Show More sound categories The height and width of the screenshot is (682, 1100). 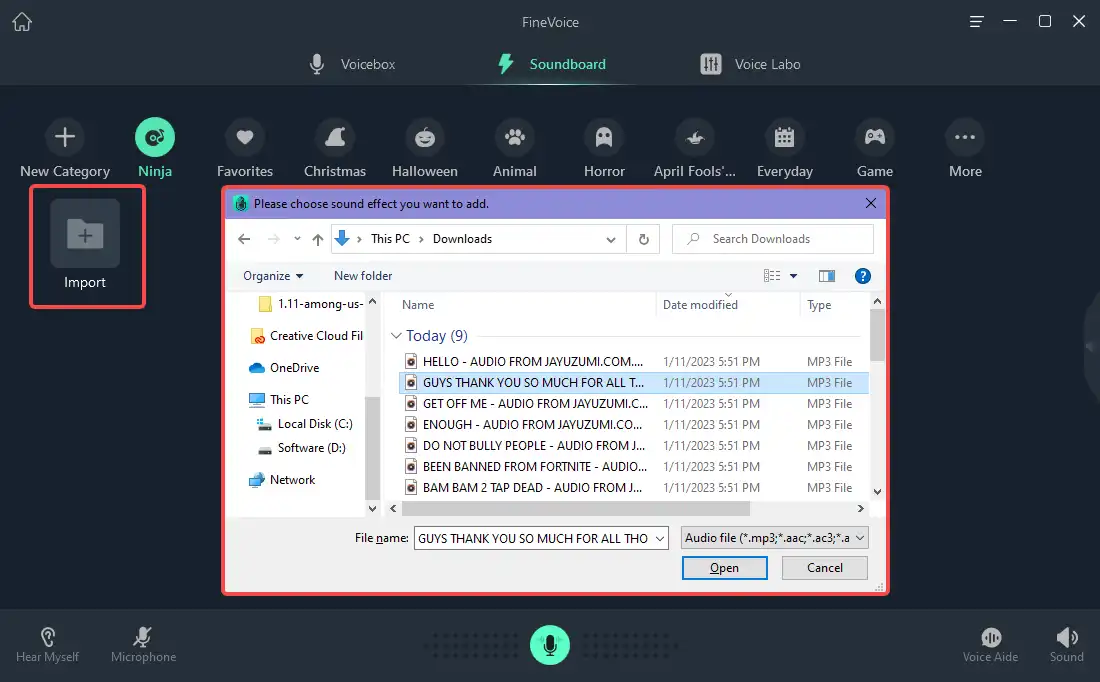[x=965, y=149]
